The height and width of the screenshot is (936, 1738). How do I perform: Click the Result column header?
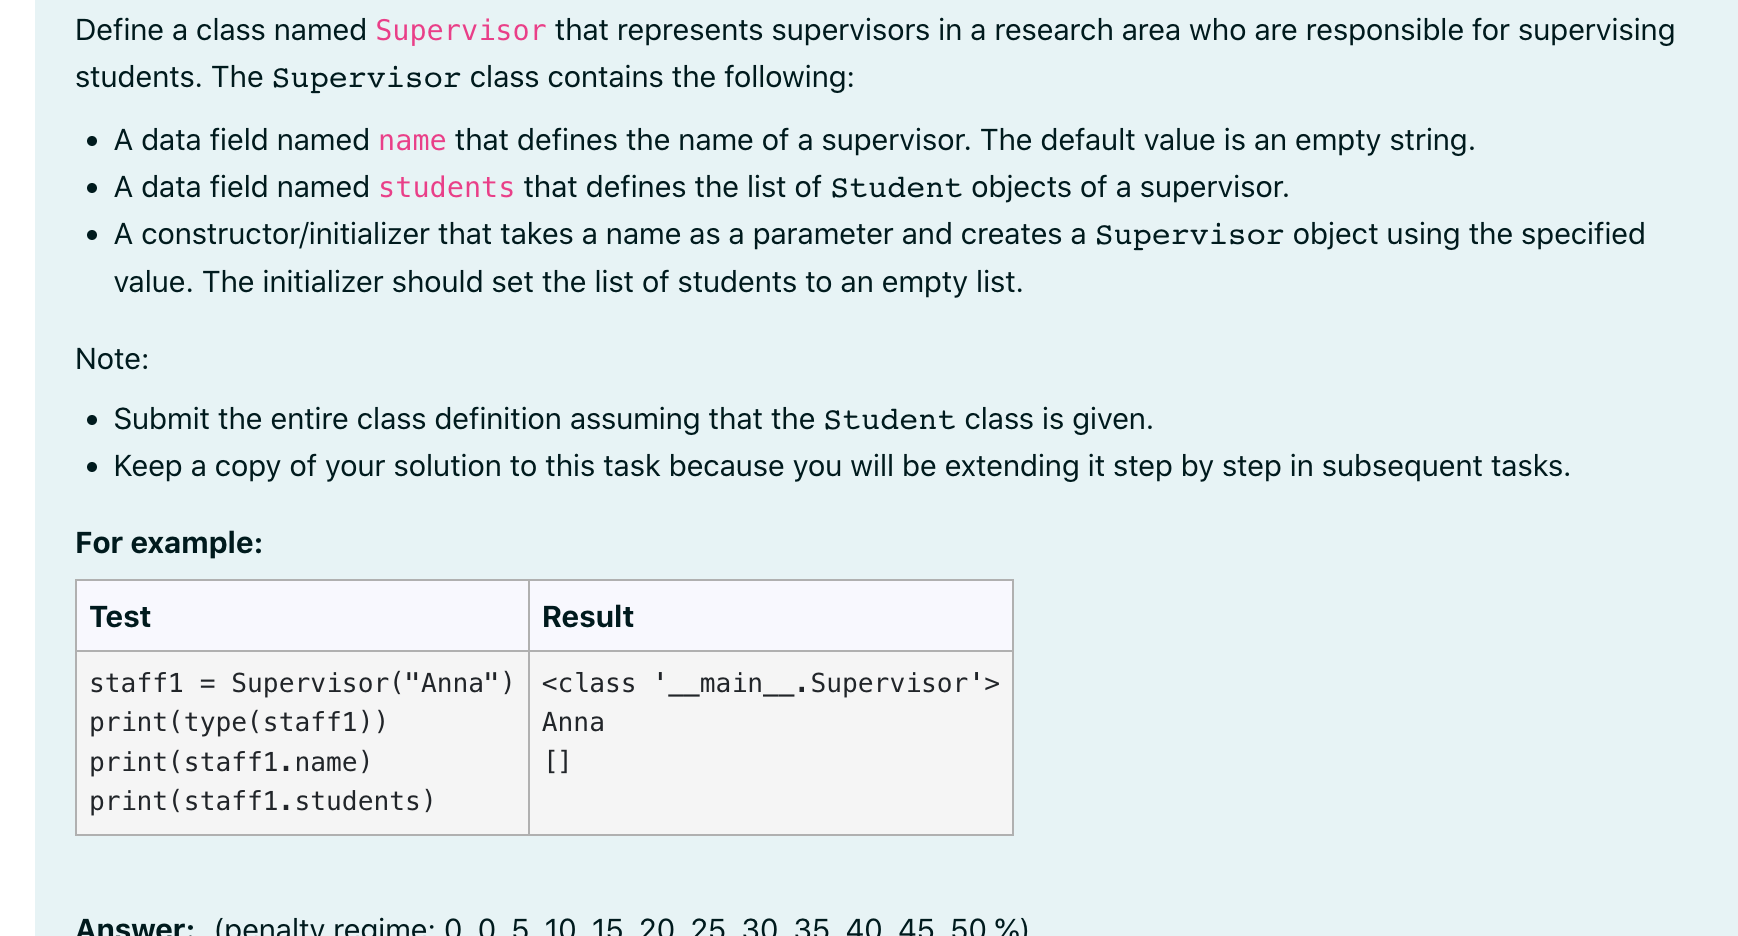tap(587, 616)
